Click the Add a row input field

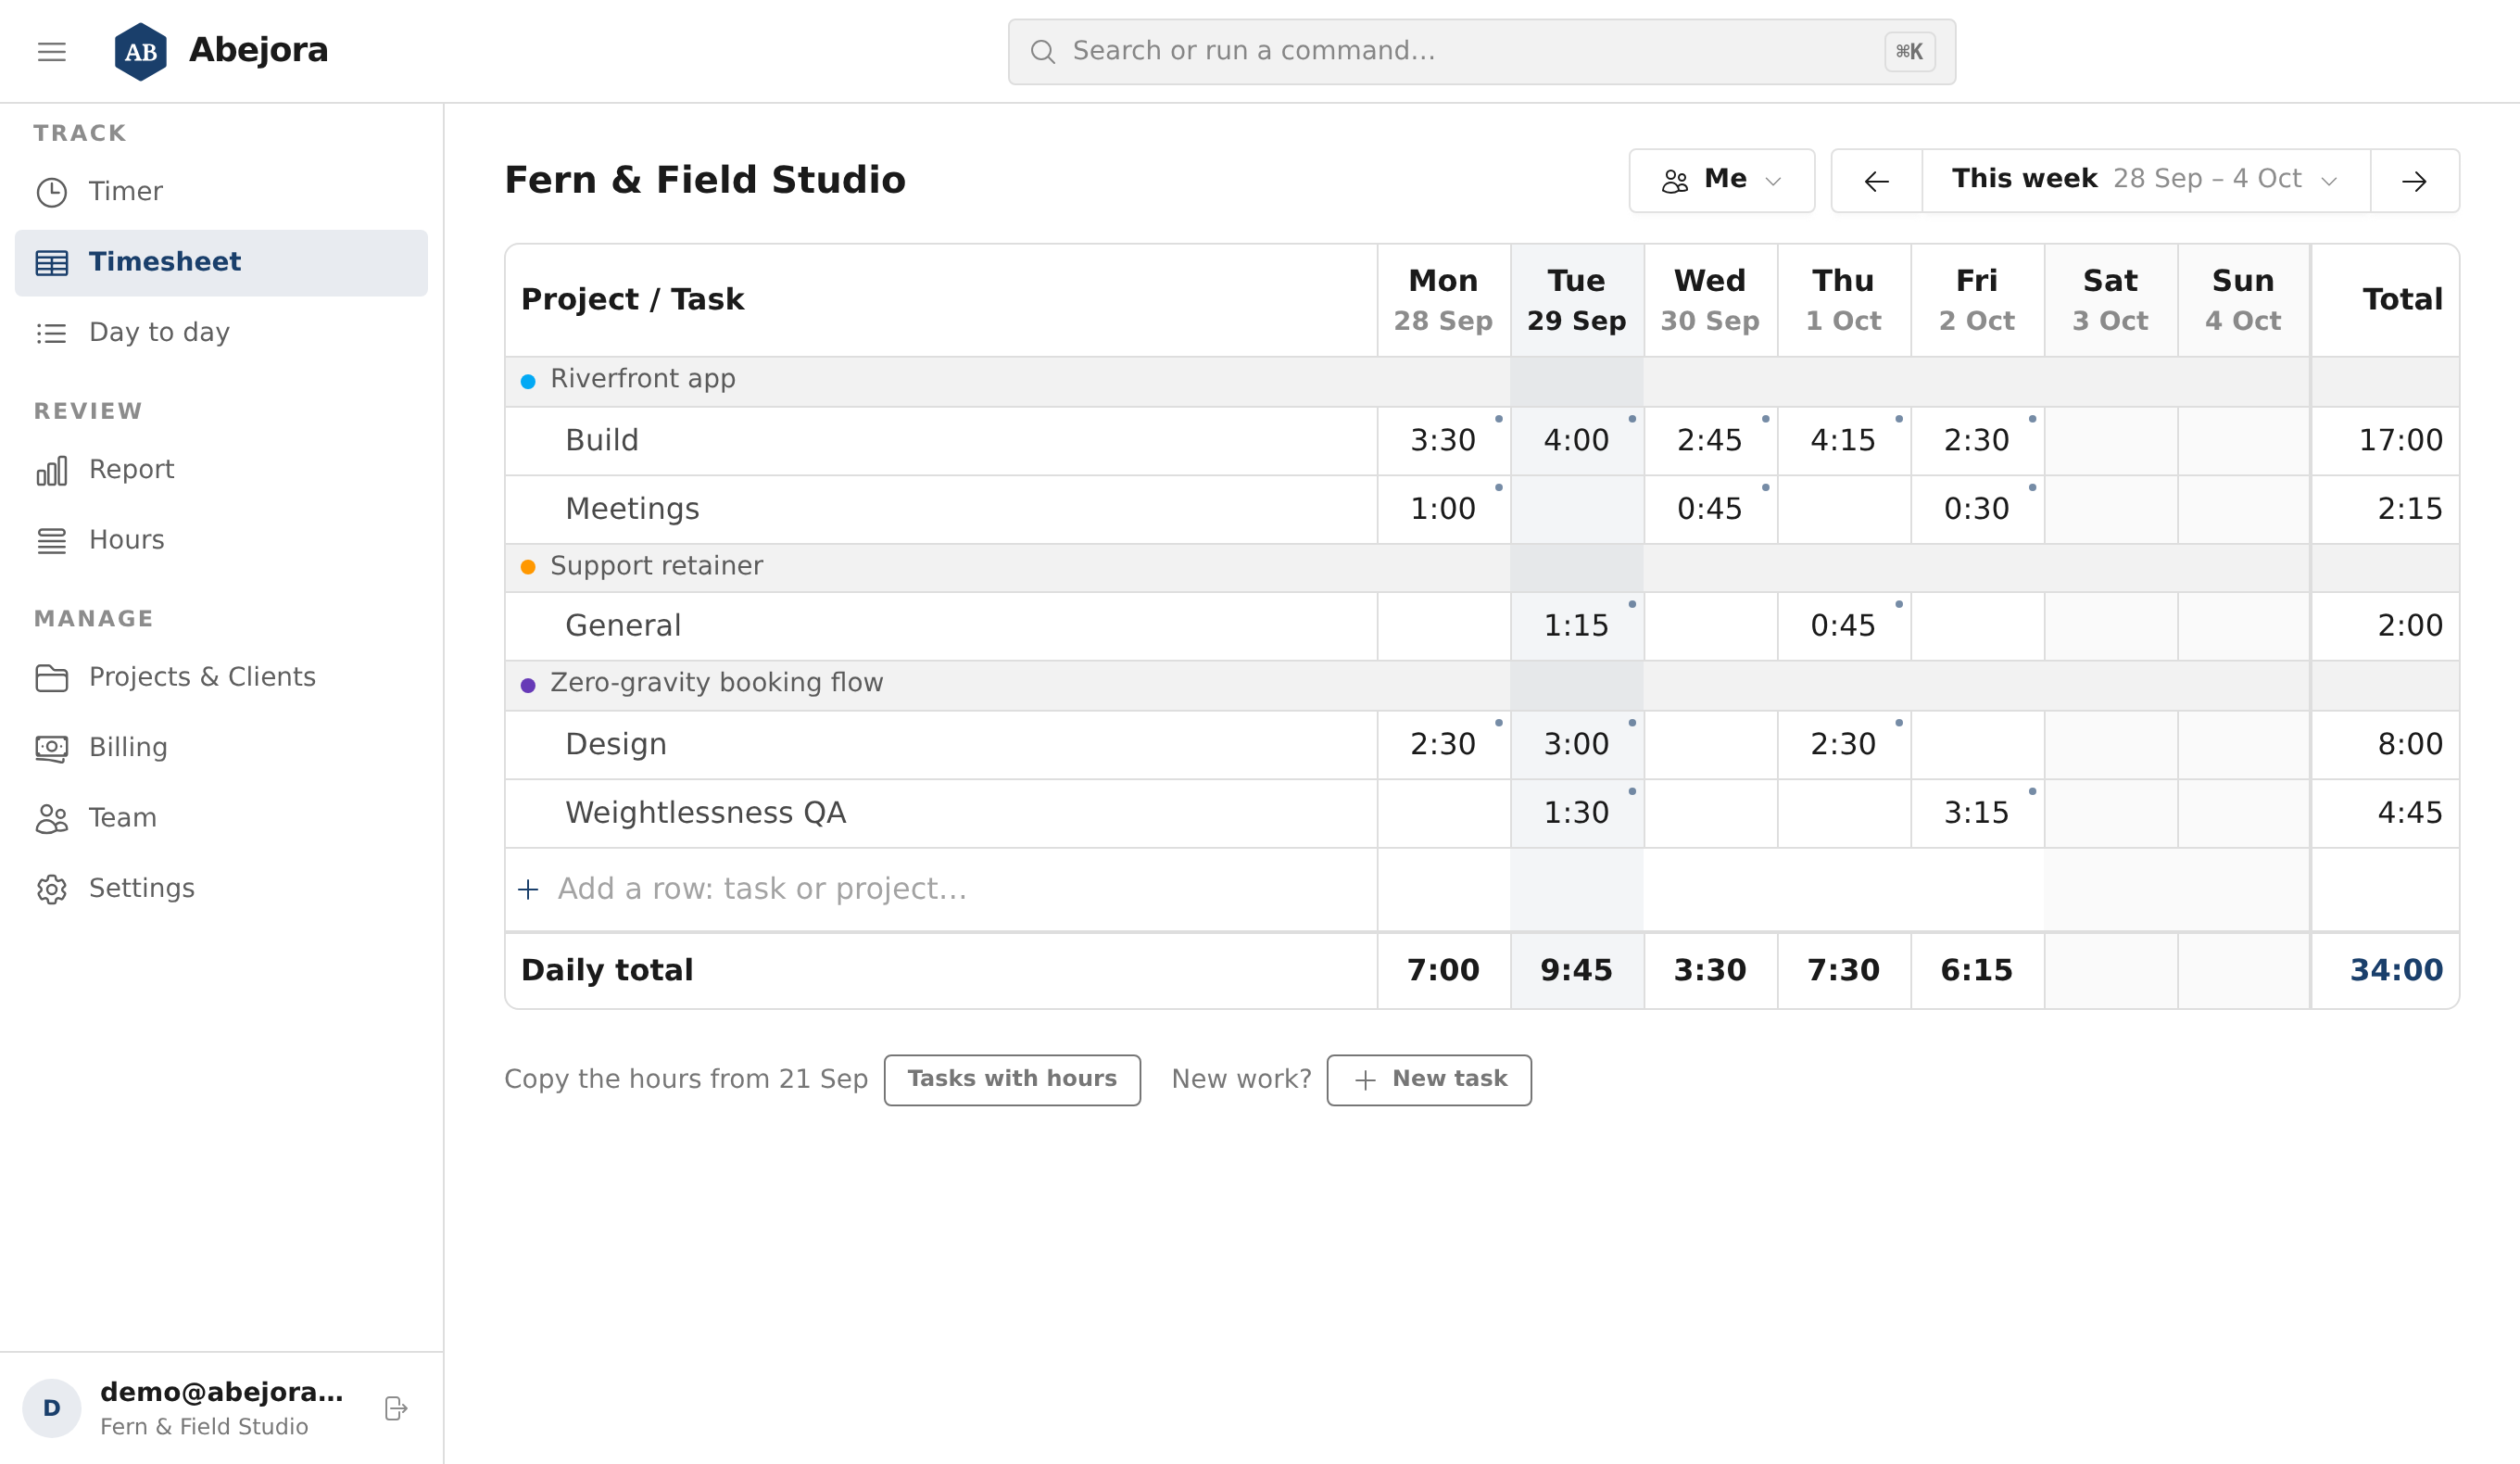point(941,889)
